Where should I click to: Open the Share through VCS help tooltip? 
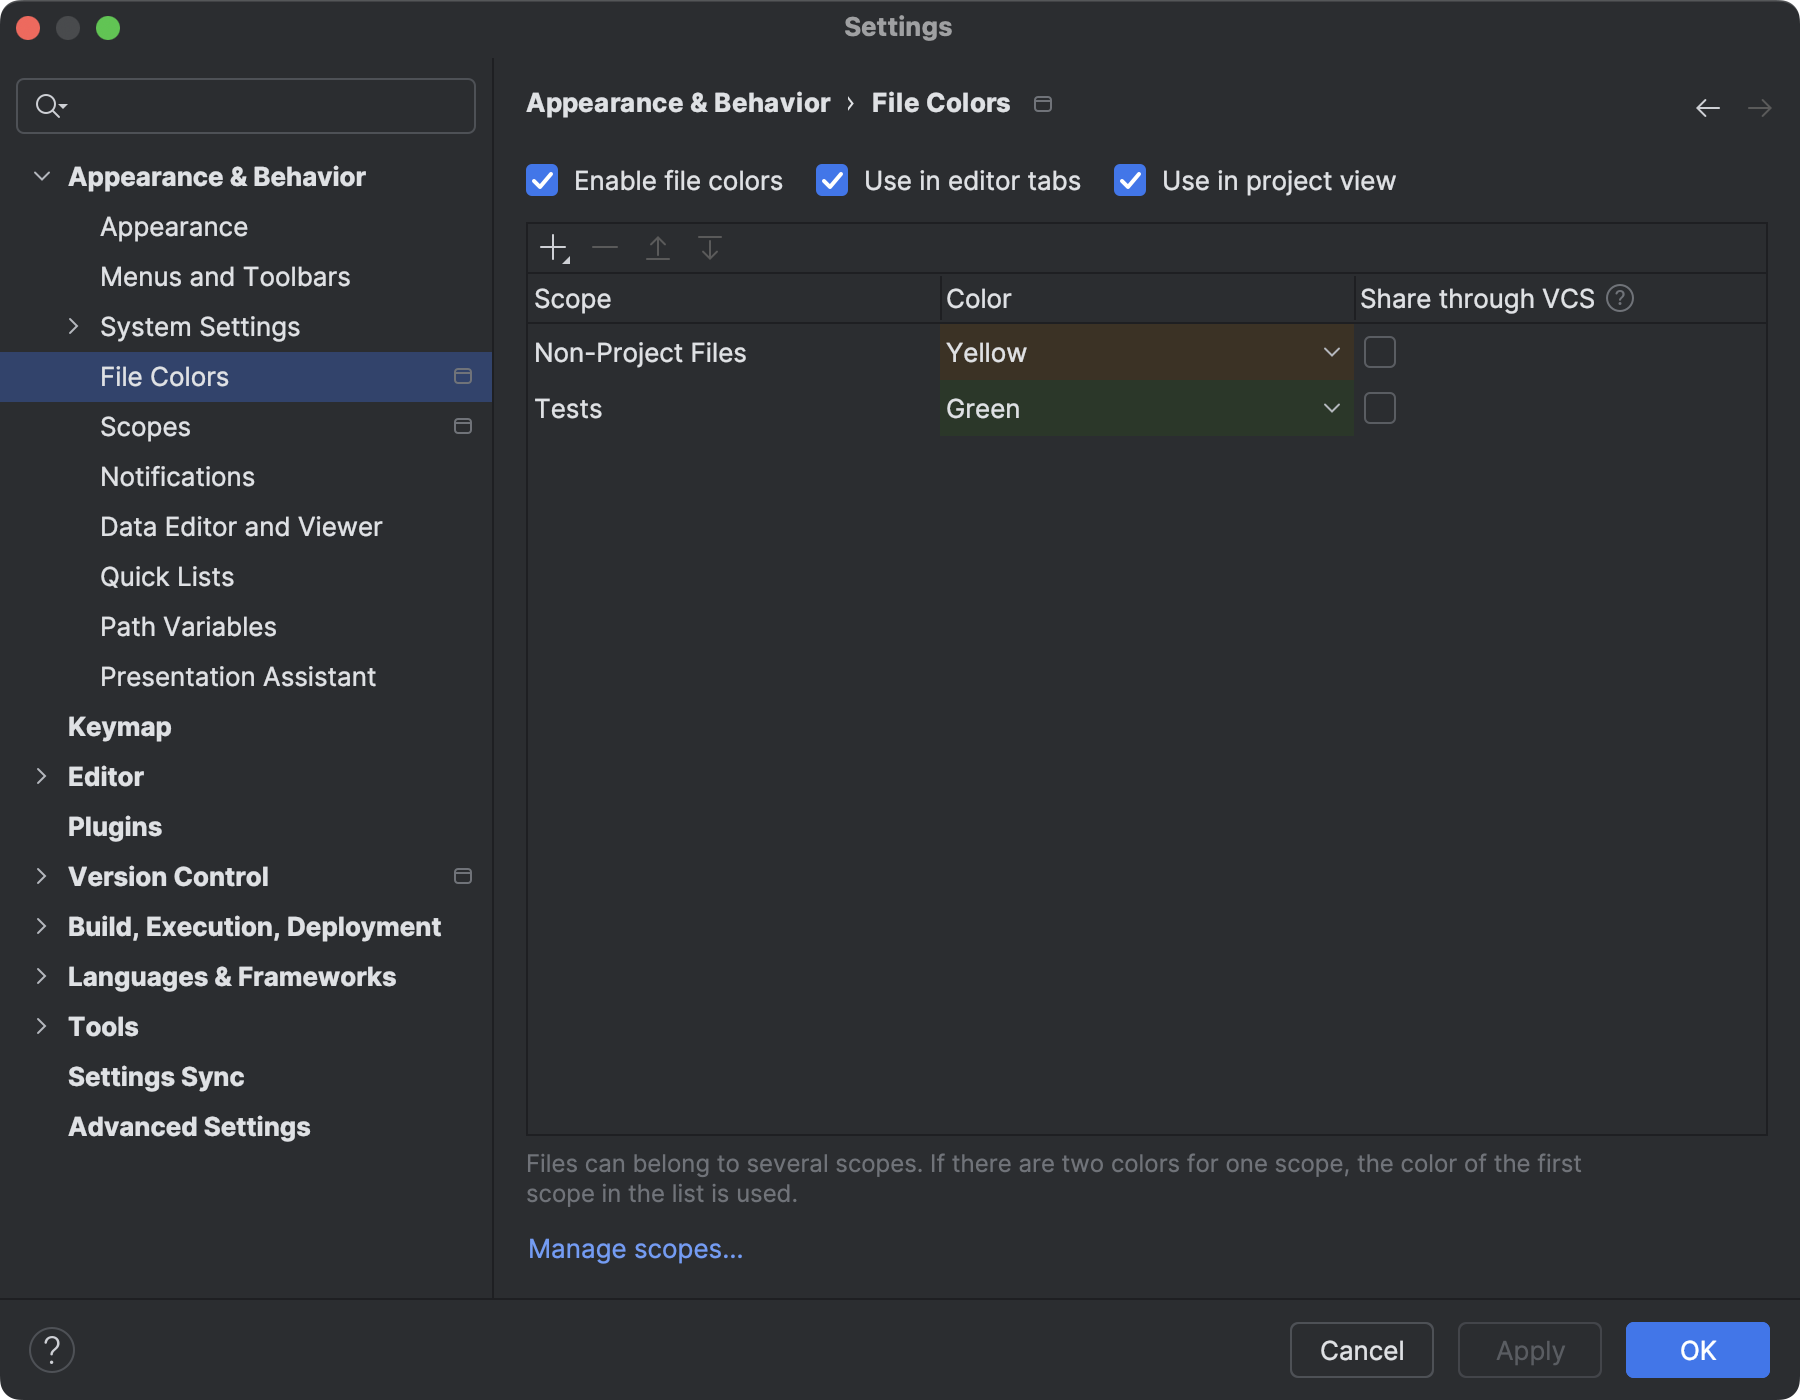click(x=1622, y=298)
